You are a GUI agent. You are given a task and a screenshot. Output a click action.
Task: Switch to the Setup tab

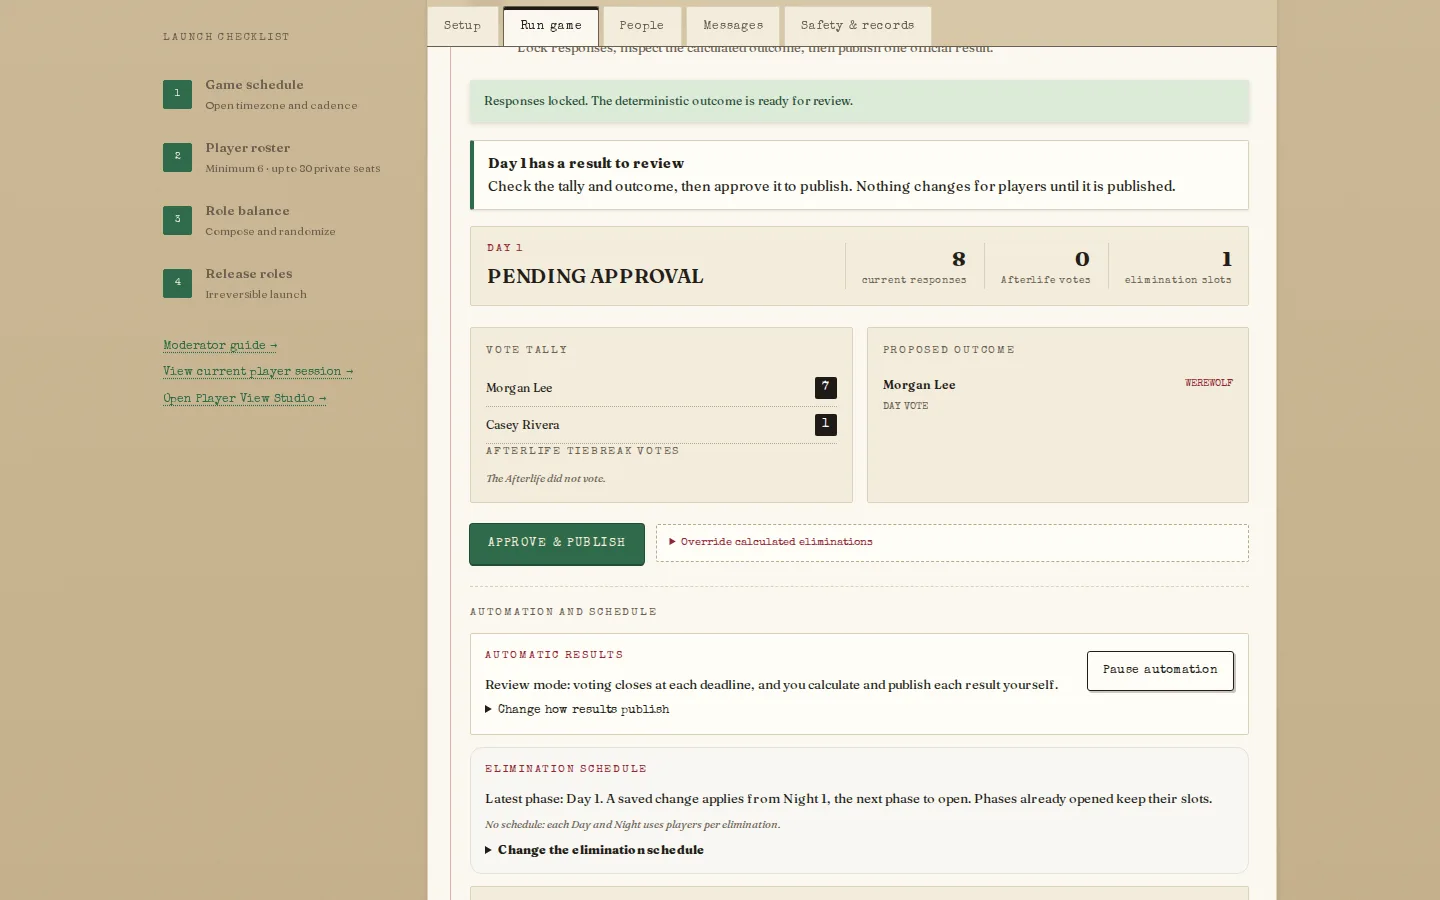[462, 26]
